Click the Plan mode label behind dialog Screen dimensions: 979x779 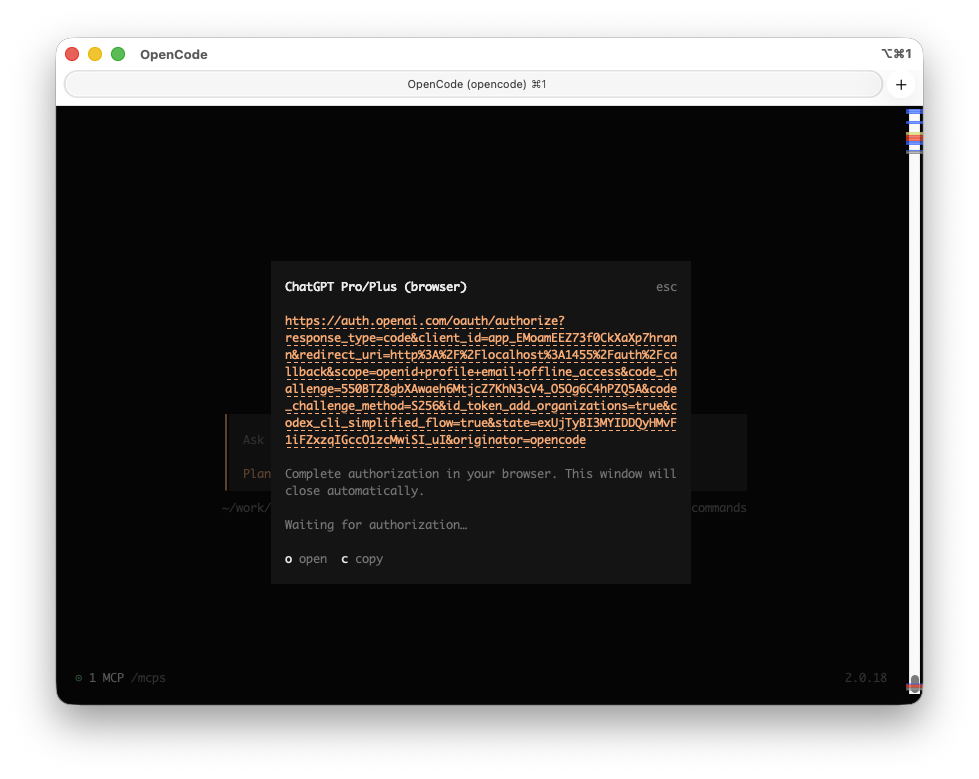[x=257, y=474]
